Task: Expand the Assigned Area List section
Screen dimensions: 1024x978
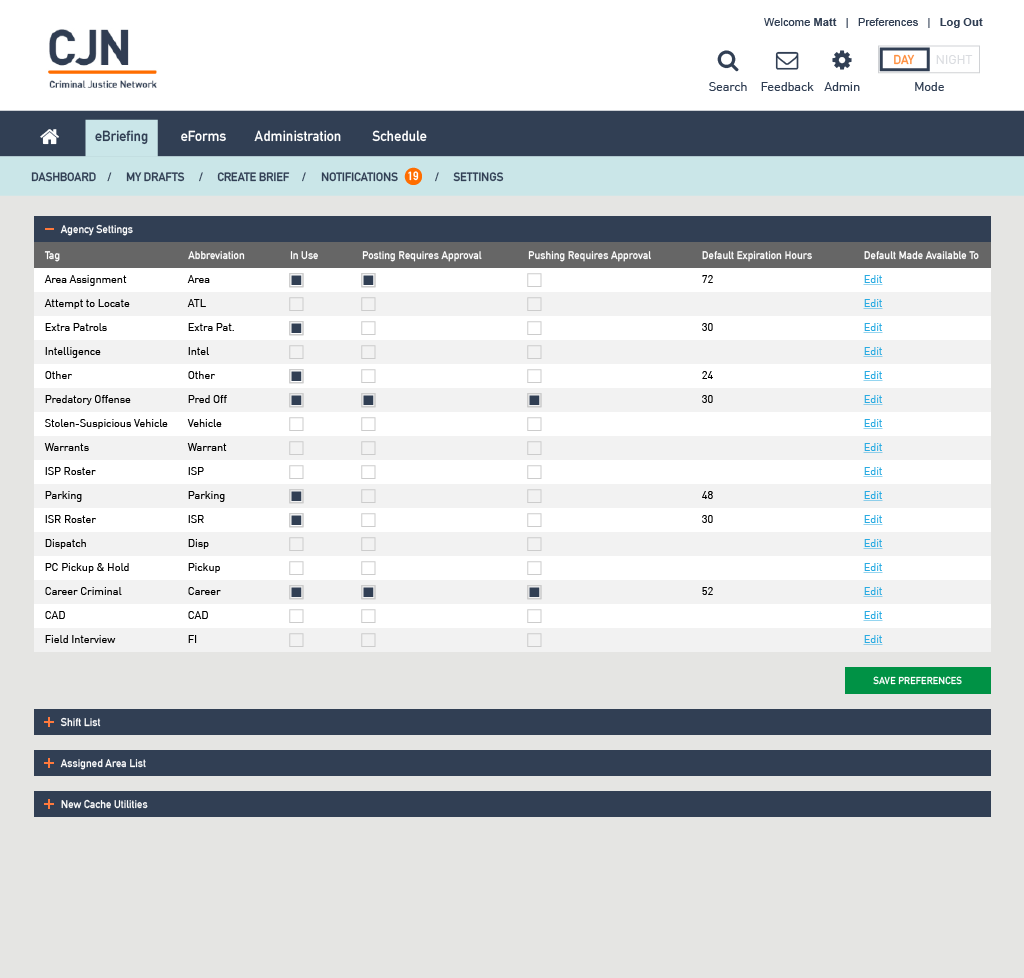Action: pos(48,763)
